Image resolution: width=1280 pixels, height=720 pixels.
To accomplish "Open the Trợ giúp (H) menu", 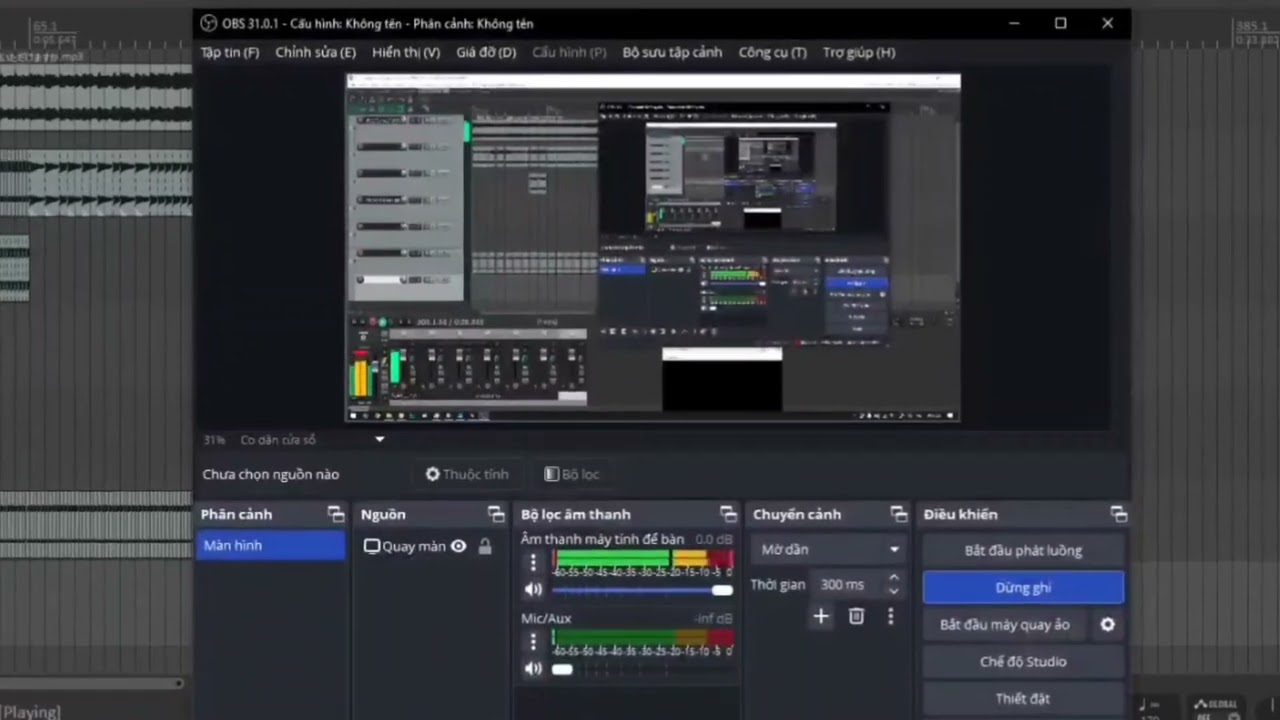I will pyautogui.click(x=859, y=52).
